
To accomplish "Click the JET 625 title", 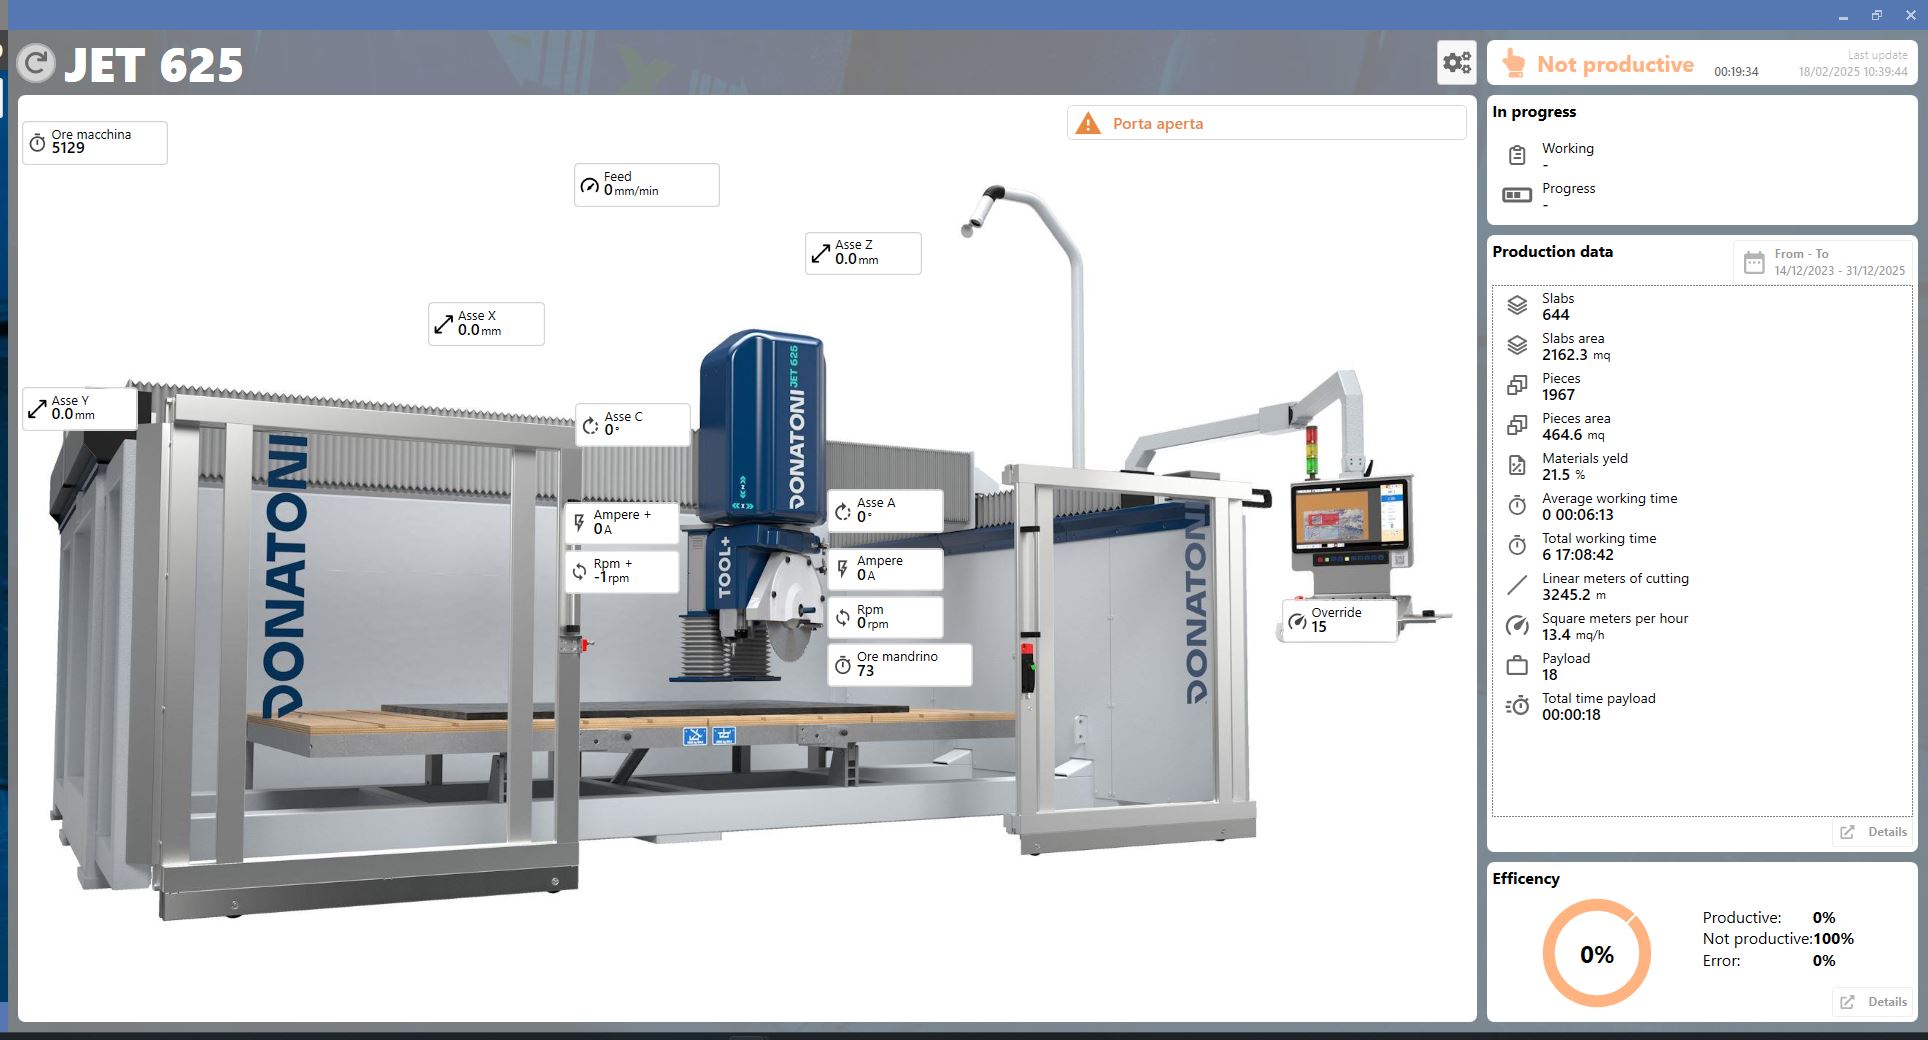I will [153, 66].
